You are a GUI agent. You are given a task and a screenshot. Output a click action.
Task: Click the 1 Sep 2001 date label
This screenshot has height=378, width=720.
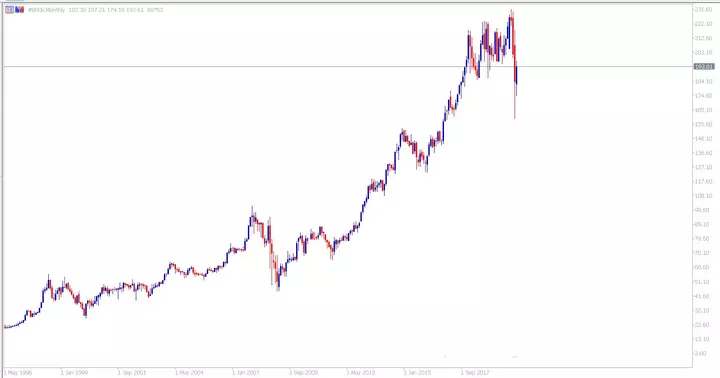click(x=132, y=372)
